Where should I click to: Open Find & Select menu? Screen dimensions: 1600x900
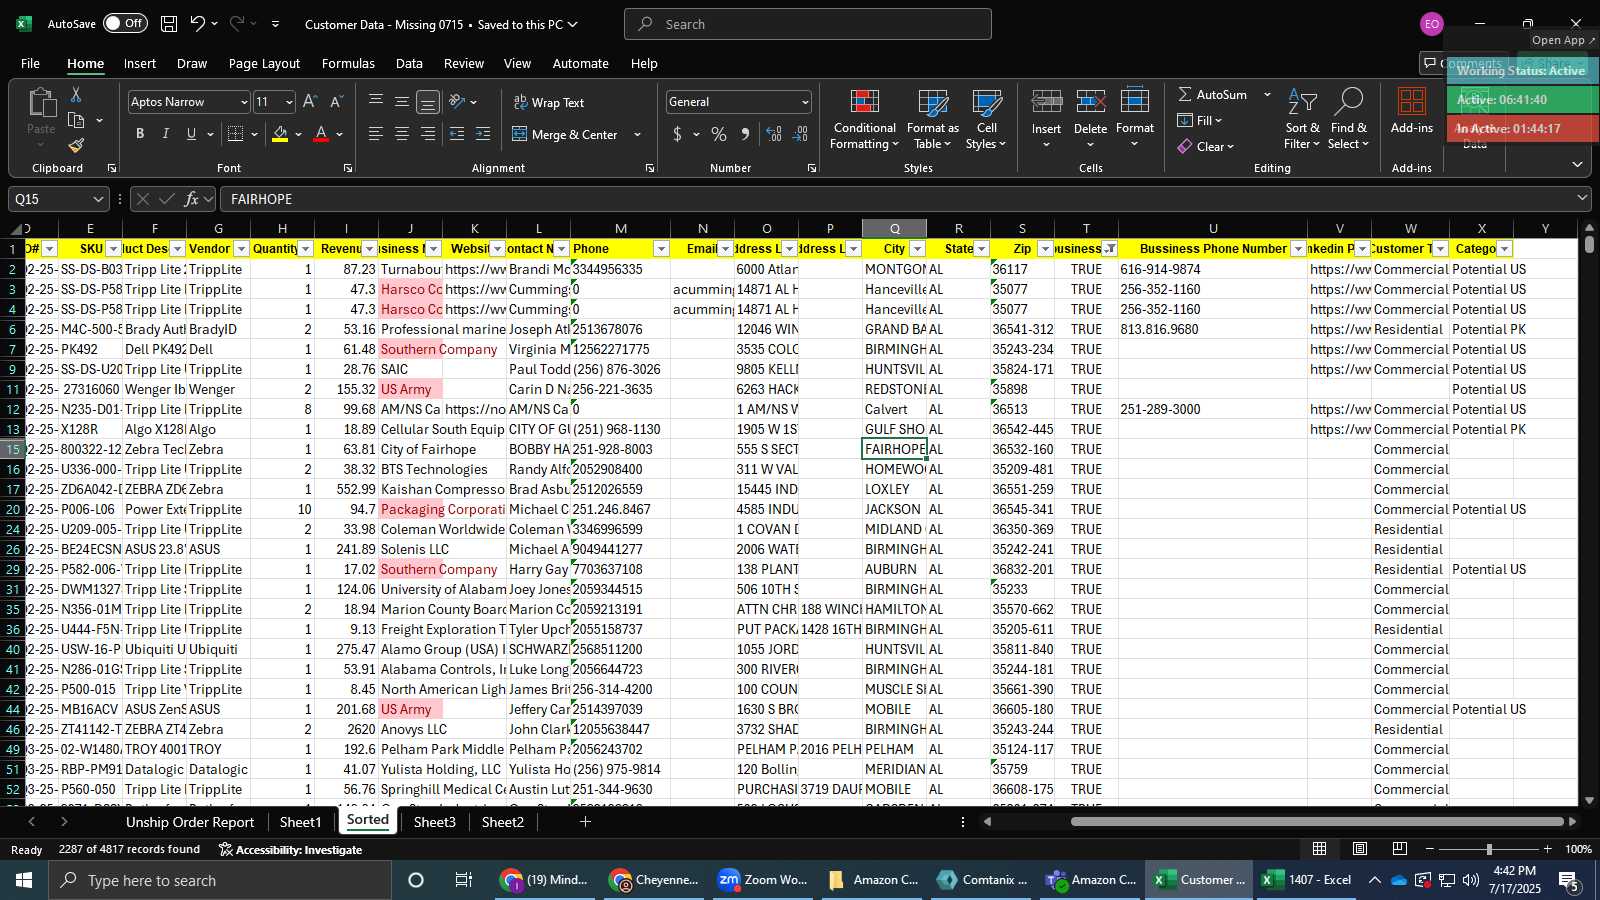point(1349,120)
